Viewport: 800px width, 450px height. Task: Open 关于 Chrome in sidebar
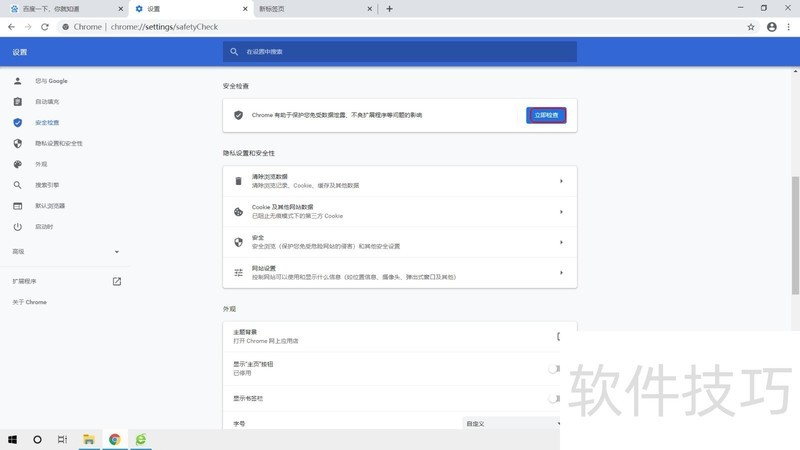30,302
